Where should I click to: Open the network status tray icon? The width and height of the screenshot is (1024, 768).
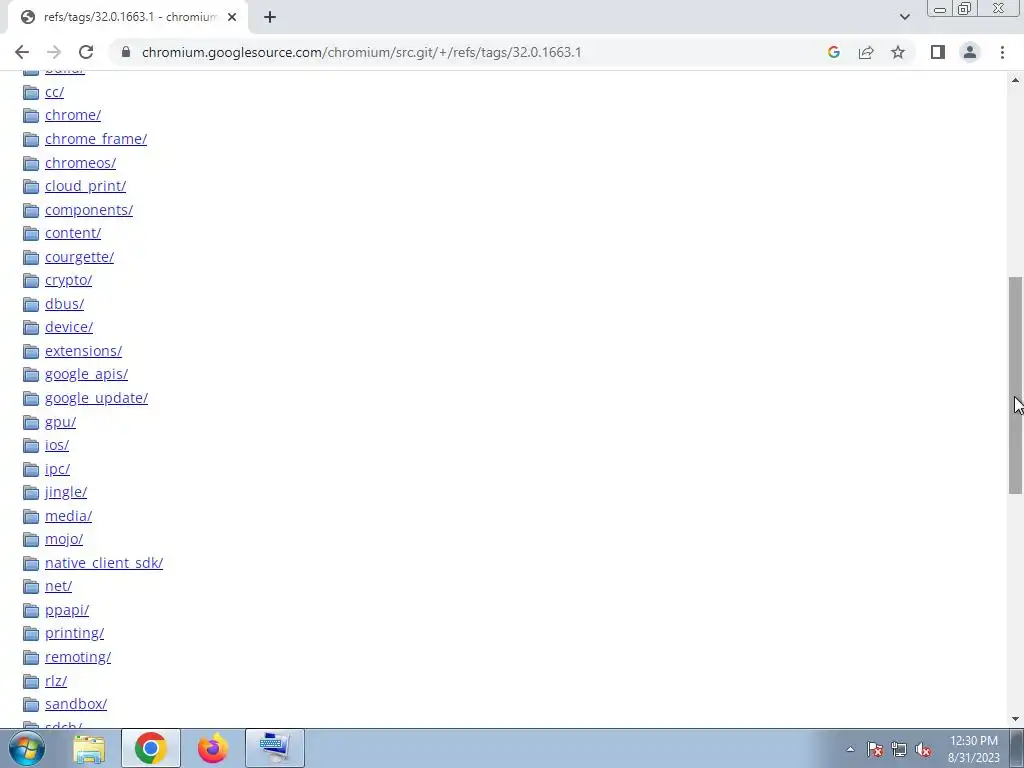(899, 749)
